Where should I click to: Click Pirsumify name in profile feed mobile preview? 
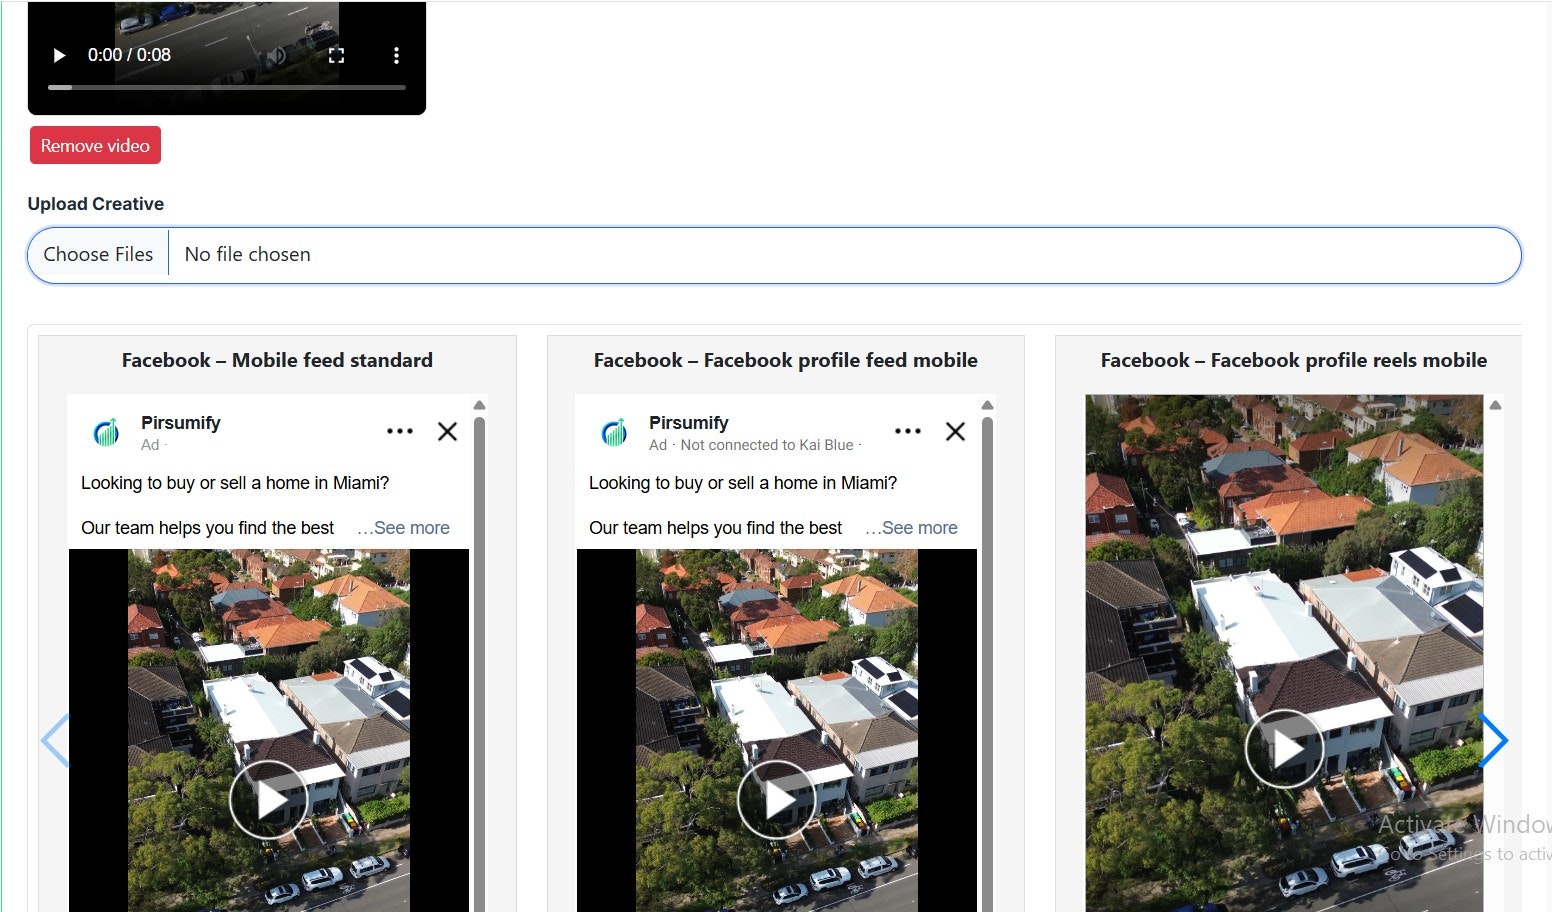tap(689, 423)
